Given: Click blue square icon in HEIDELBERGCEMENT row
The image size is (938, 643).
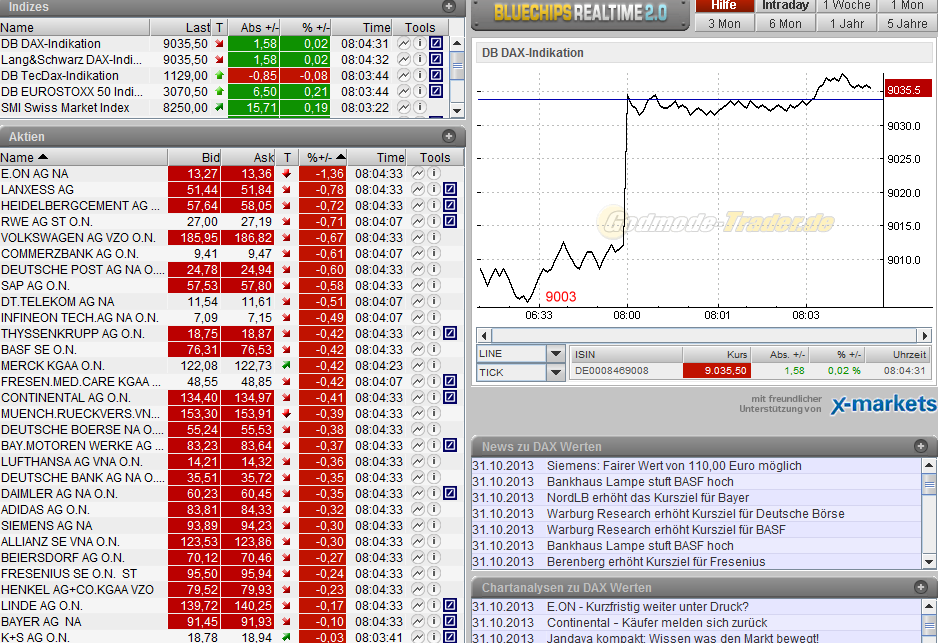Looking at the screenshot, I should point(450,205).
